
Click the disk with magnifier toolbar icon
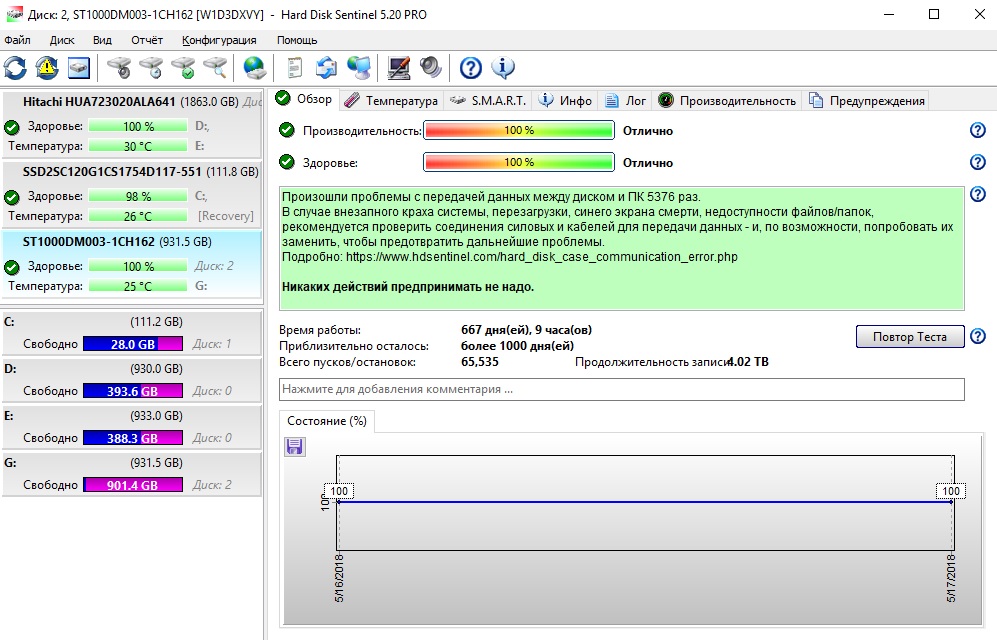click(215, 68)
